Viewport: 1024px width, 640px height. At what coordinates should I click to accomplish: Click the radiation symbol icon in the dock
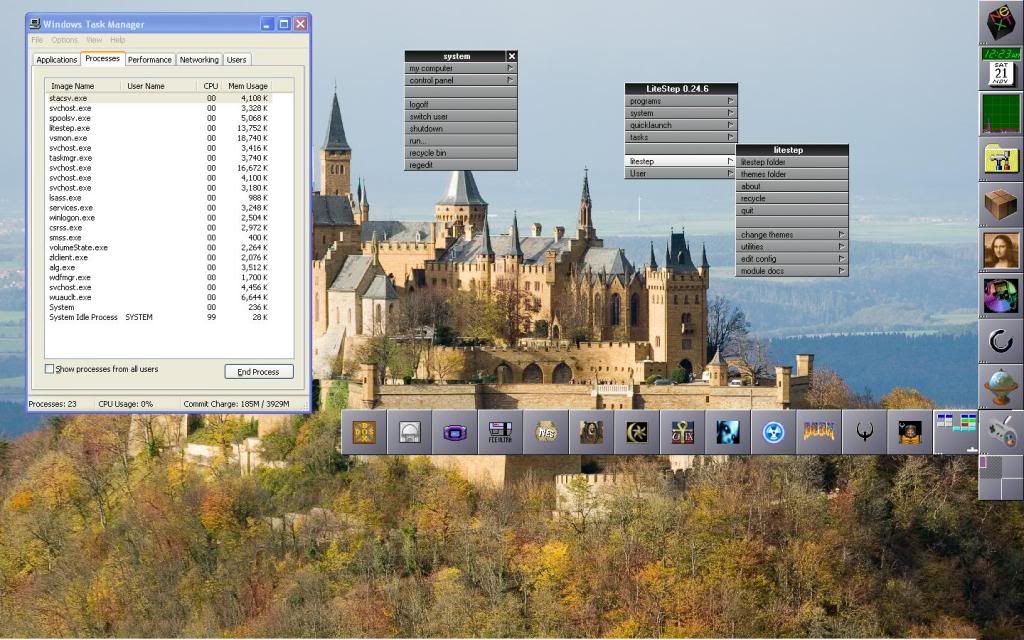(x=773, y=432)
